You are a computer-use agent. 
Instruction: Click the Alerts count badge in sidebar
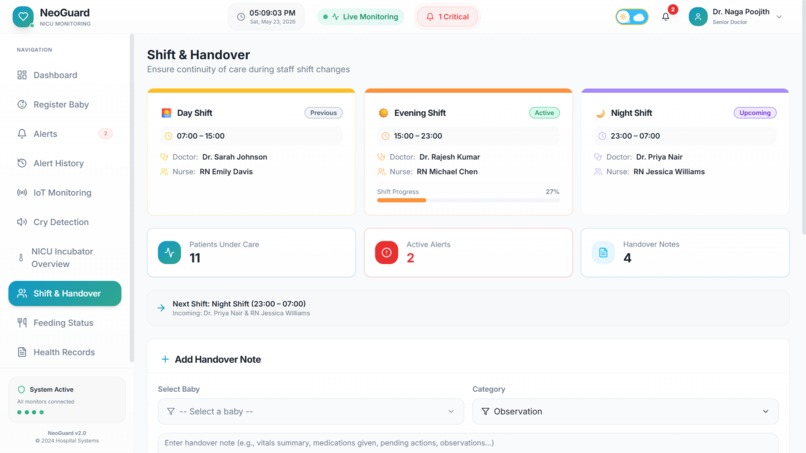coord(105,134)
